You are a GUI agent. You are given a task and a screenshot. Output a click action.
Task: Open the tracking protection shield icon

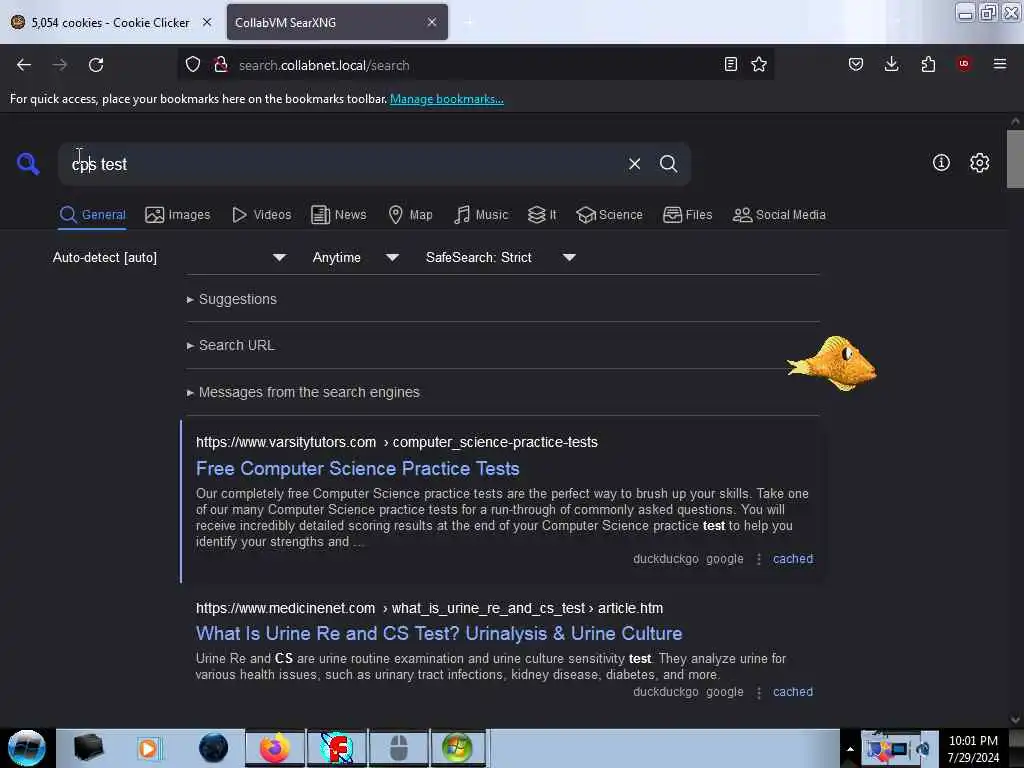[x=193, y=65]
